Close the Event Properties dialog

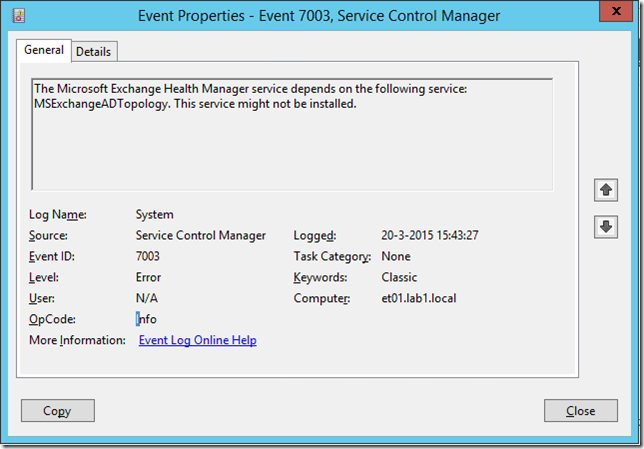581,410
